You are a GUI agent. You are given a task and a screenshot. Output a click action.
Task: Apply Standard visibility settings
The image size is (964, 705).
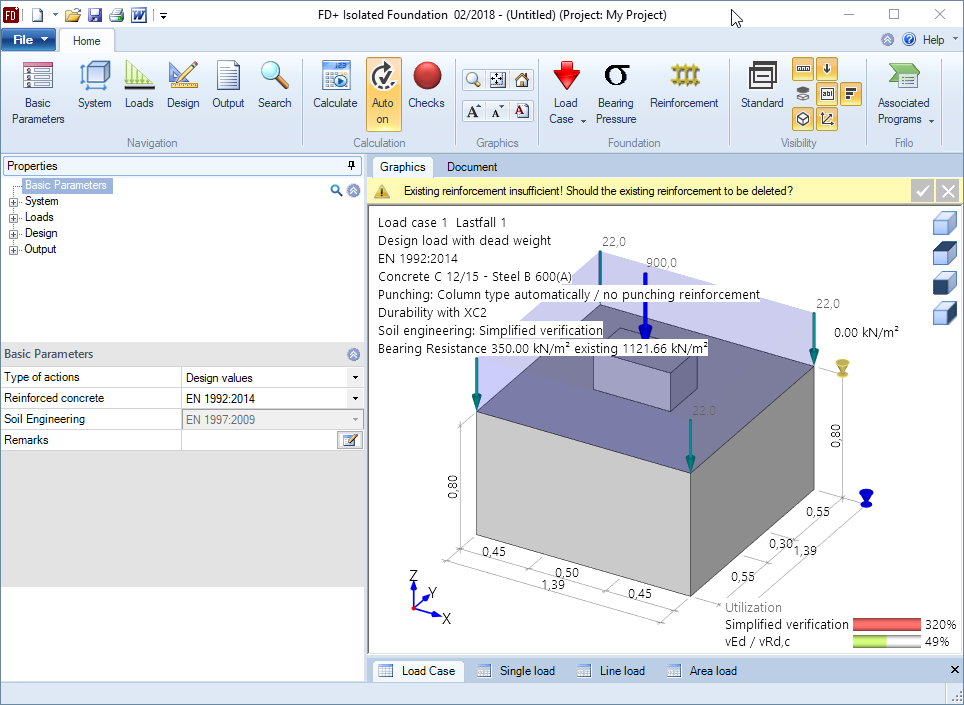[x=762, y=86]
